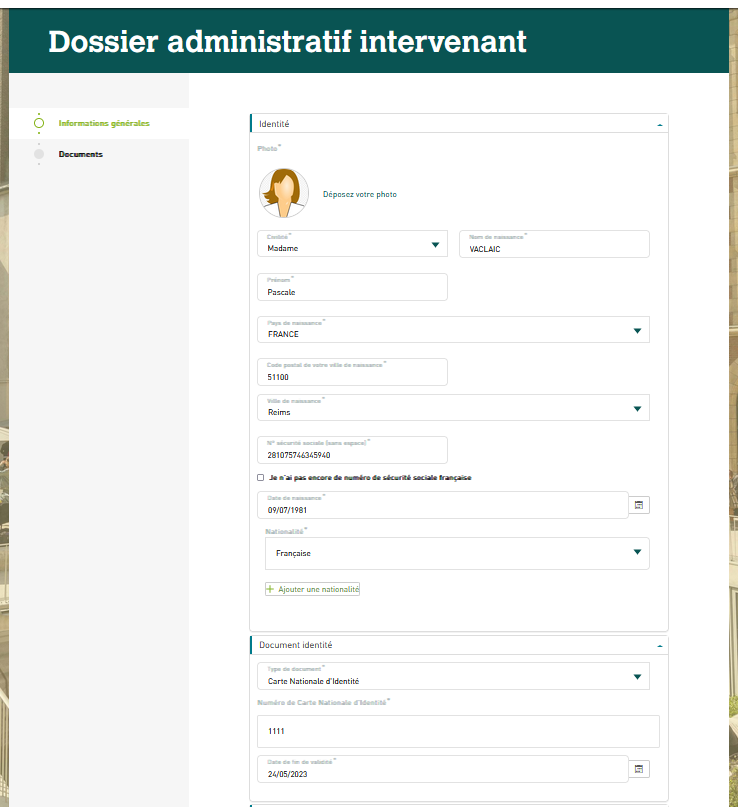Check the no French social security number box
Viewport: 738px width, 807px height.
point(261,478)
